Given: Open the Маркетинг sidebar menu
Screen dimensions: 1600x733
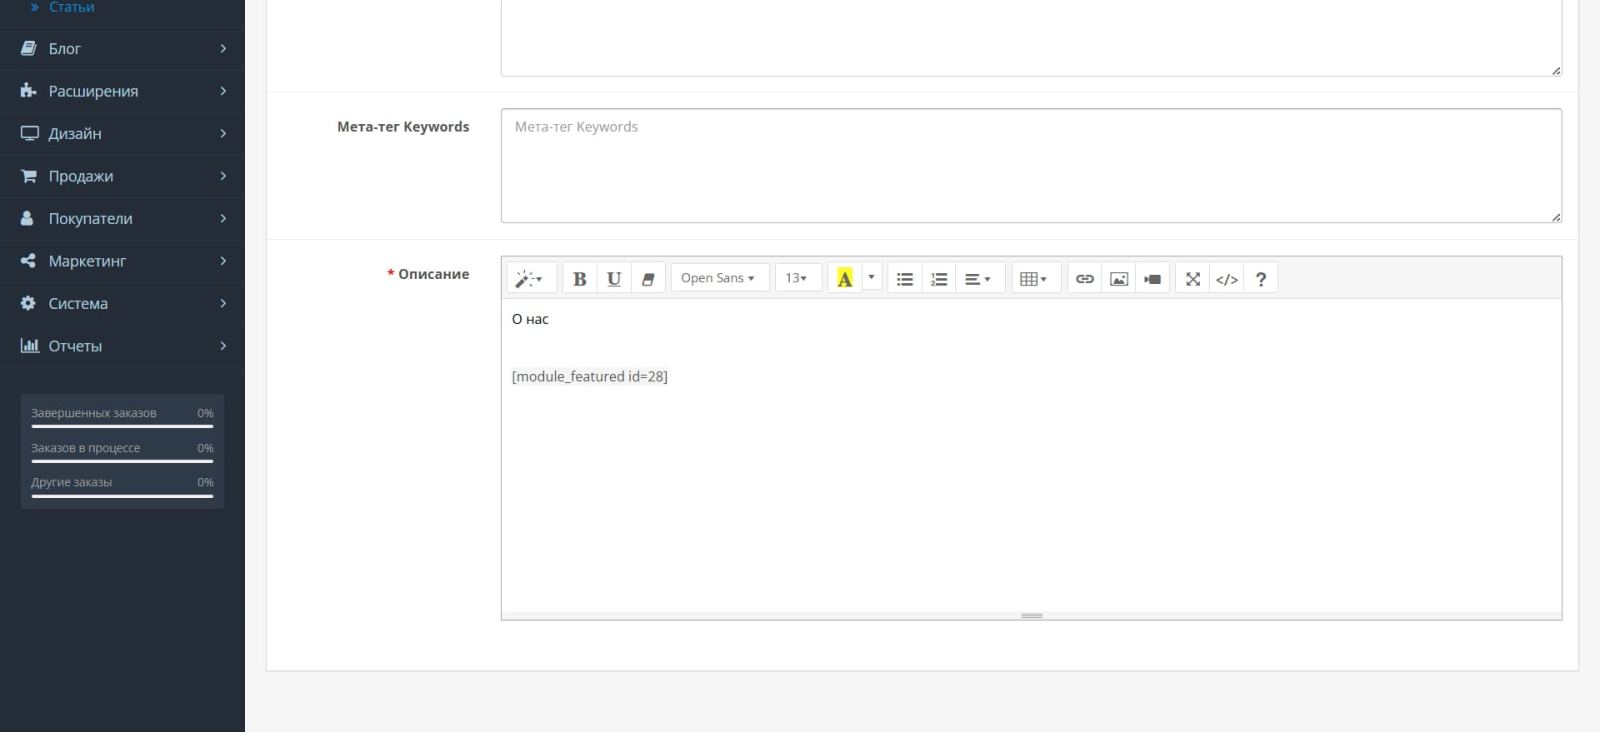Looking at the screenshot, I should pos(122,261).
